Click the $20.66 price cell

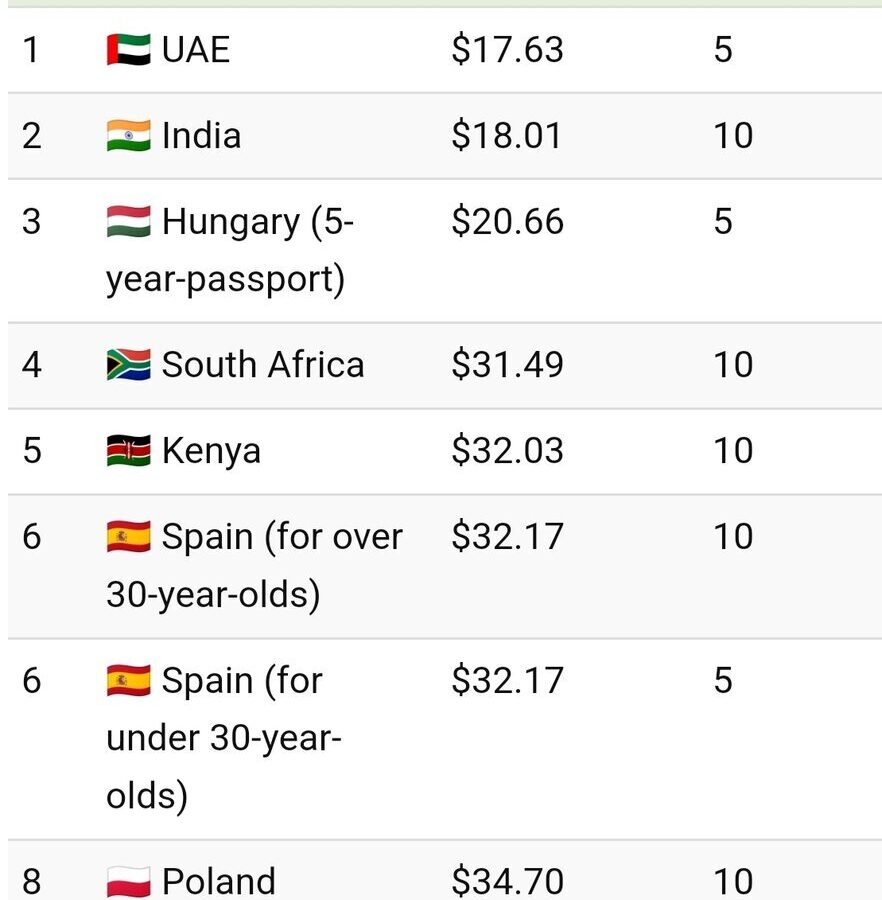507,222
